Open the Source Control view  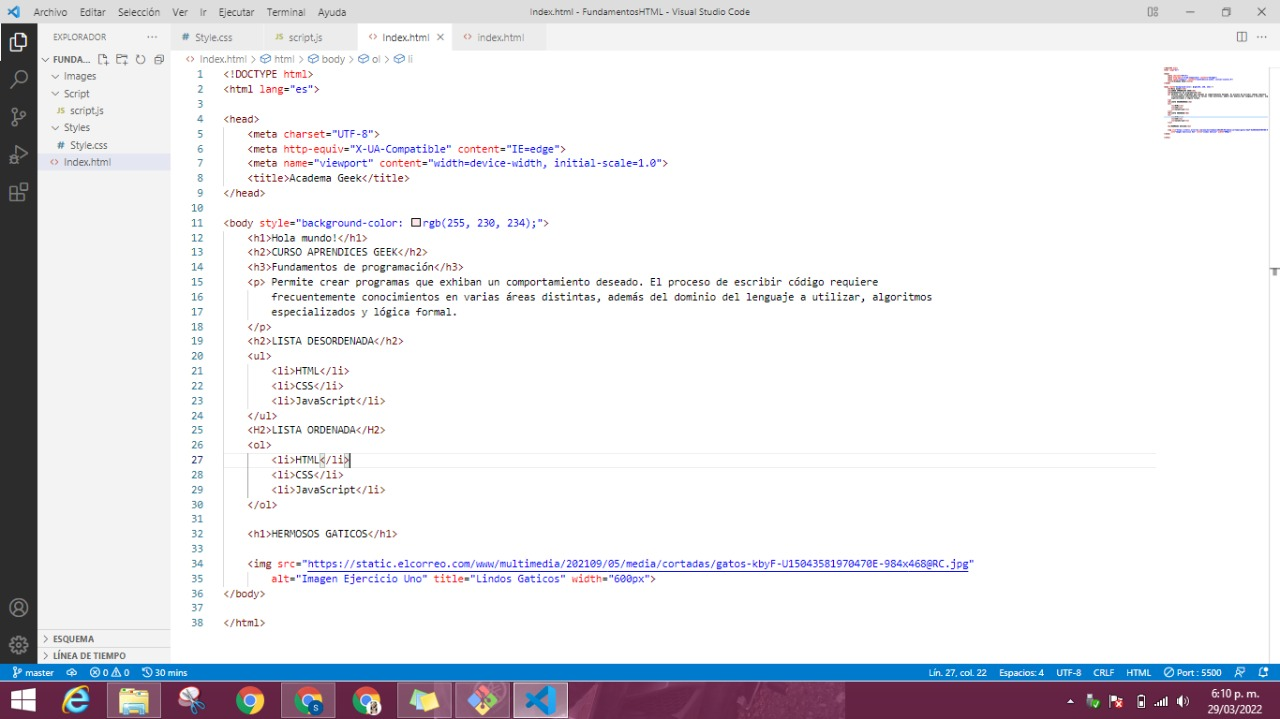tap(18, 117)
